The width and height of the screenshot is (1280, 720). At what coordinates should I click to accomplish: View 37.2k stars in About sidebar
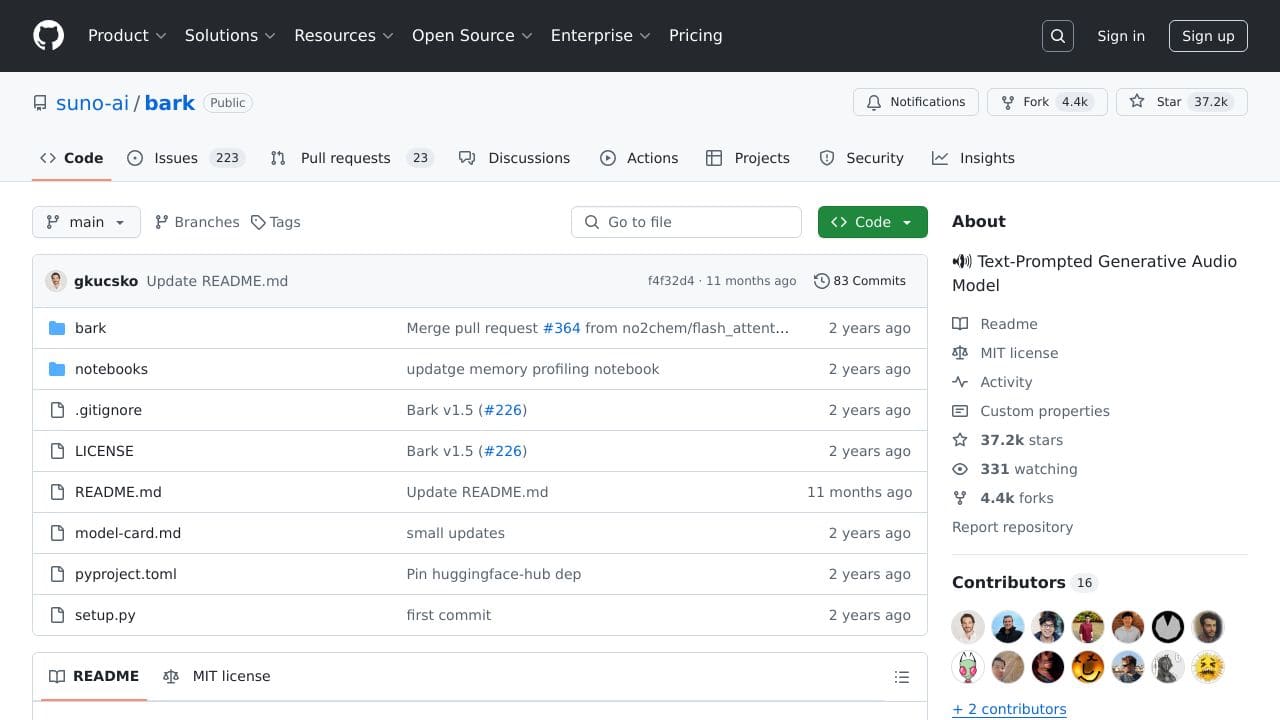click(1008, 440)
